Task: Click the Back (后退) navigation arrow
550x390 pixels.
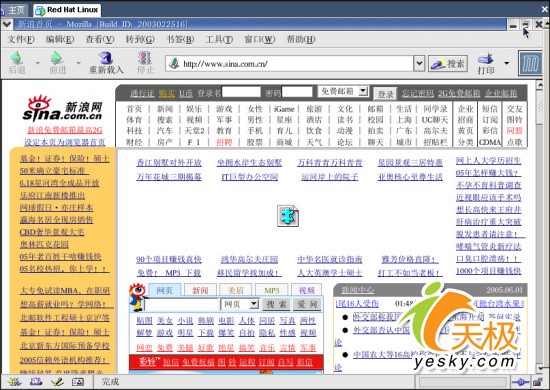Action: (x=16, y=58)
